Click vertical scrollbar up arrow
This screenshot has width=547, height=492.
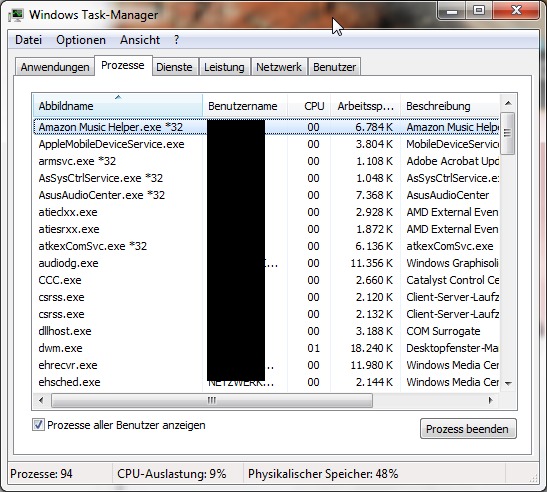(508, 103)
